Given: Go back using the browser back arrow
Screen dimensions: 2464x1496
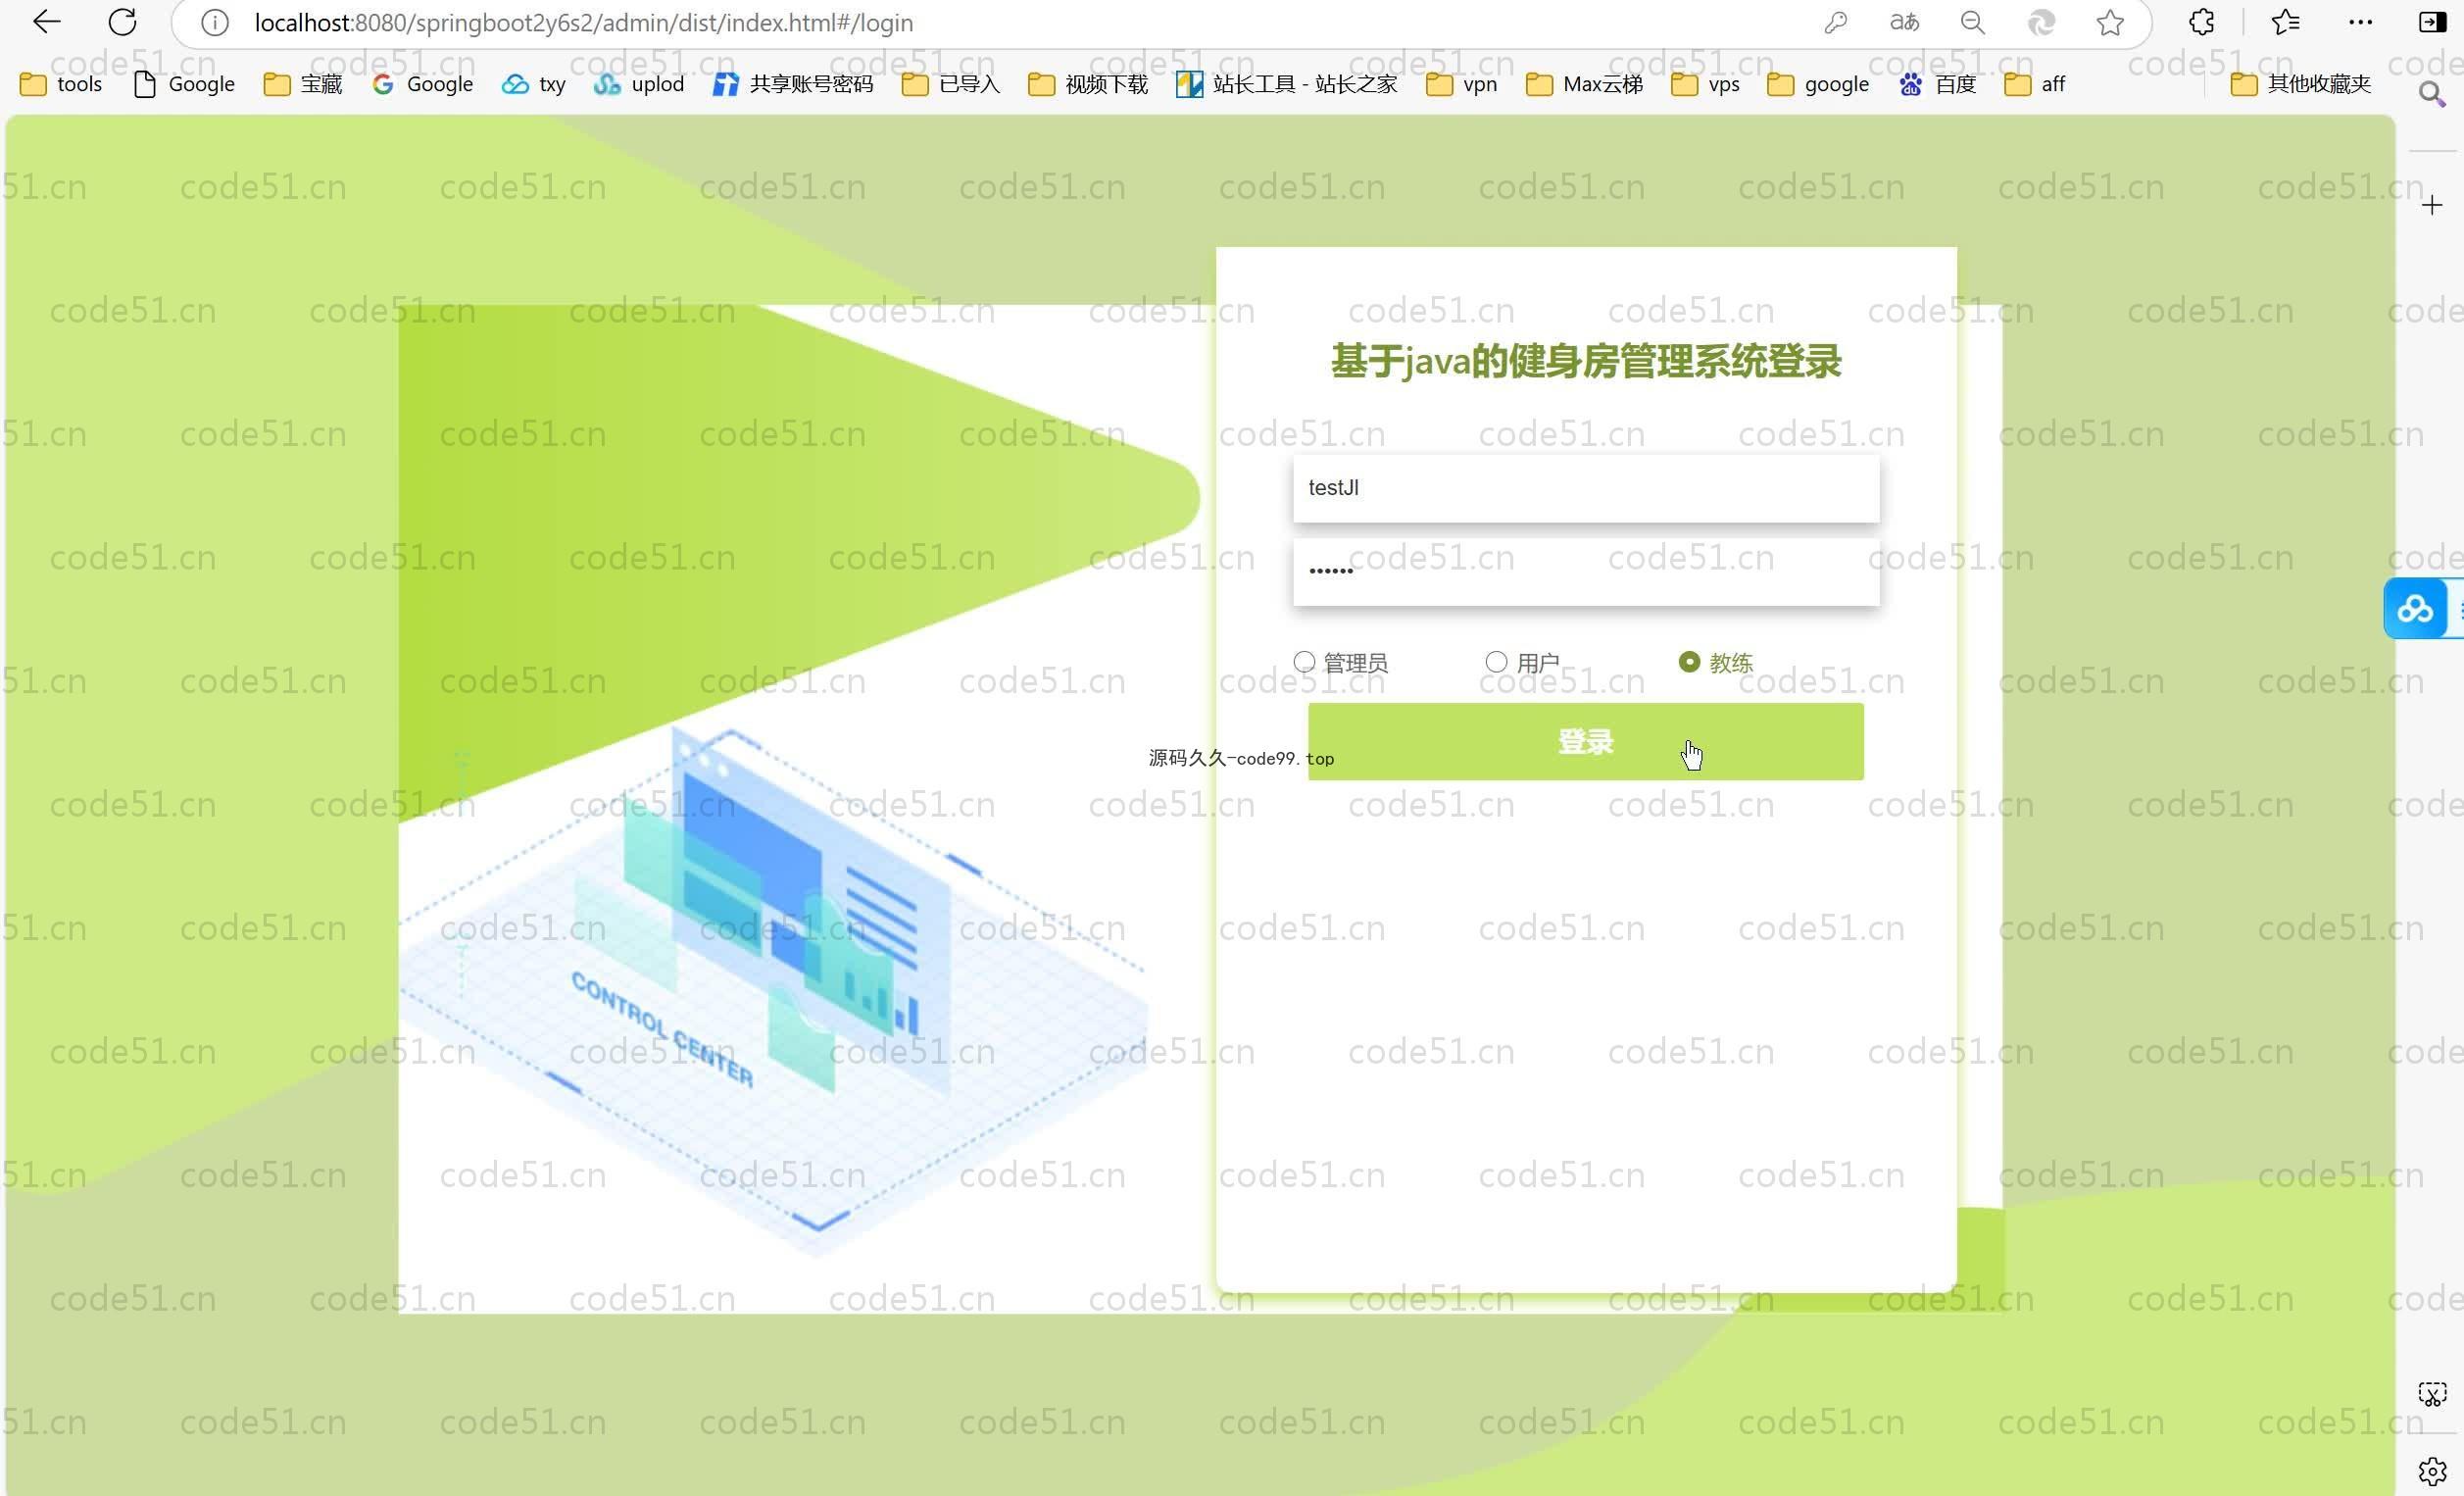Looking at the screenshot, I should 46,22.
